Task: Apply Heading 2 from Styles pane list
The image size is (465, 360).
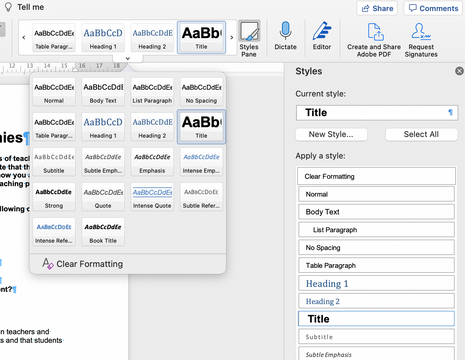Action: pyautogui.click(x=376, y=301)
